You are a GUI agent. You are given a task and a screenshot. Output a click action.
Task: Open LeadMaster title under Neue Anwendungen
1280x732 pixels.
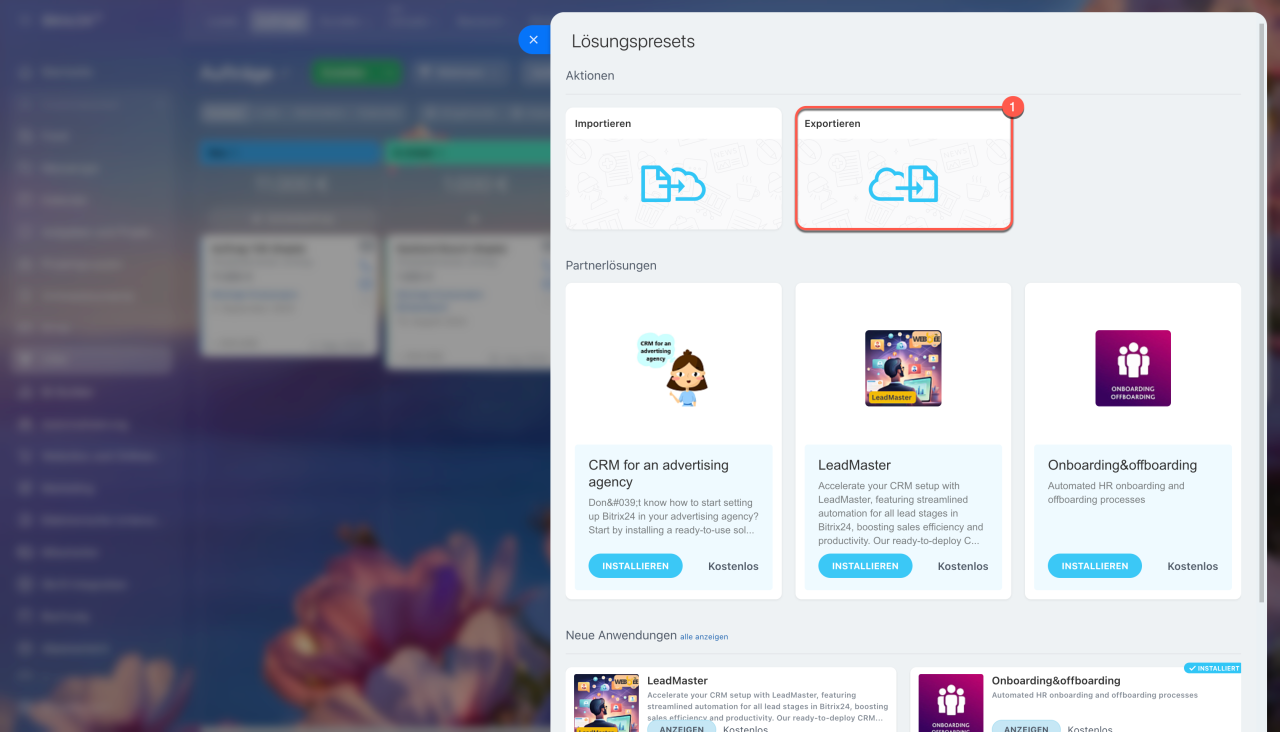677,681
